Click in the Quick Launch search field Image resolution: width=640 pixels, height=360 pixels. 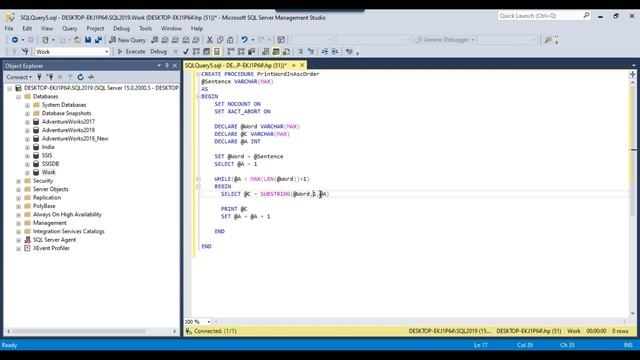coord(540,16)
